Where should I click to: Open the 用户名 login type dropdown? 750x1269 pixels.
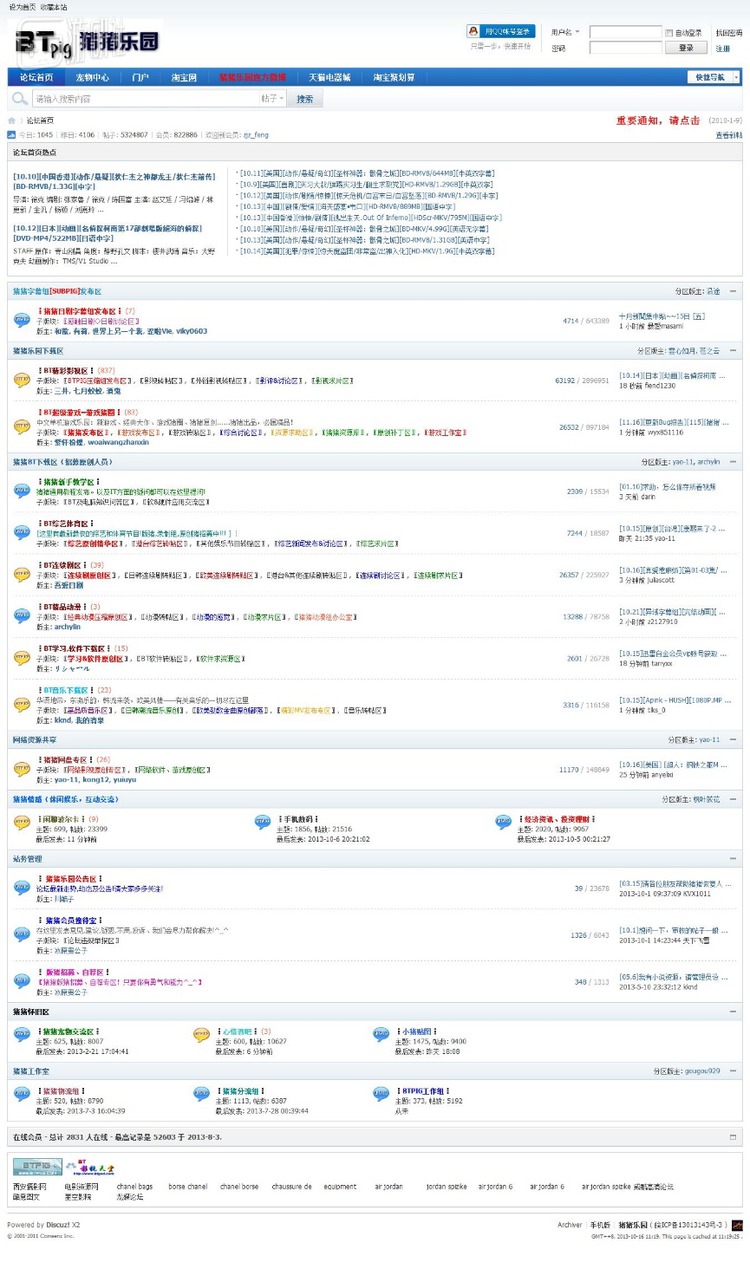tap(566, 32)
